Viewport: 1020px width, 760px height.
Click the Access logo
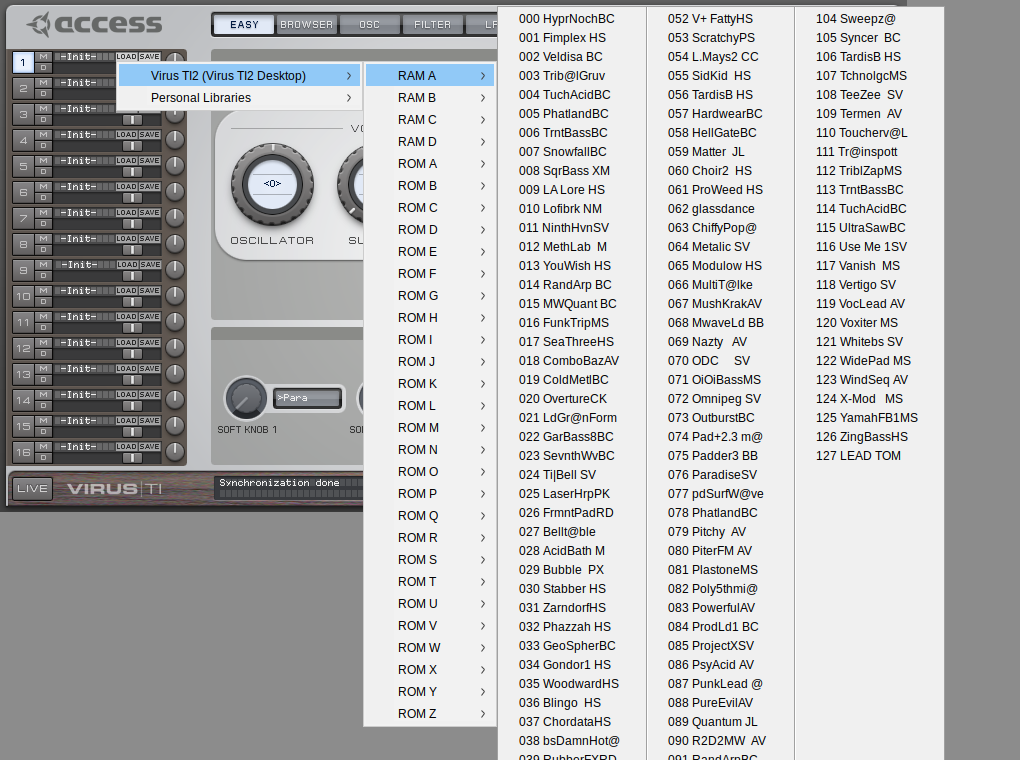(94, 24)
